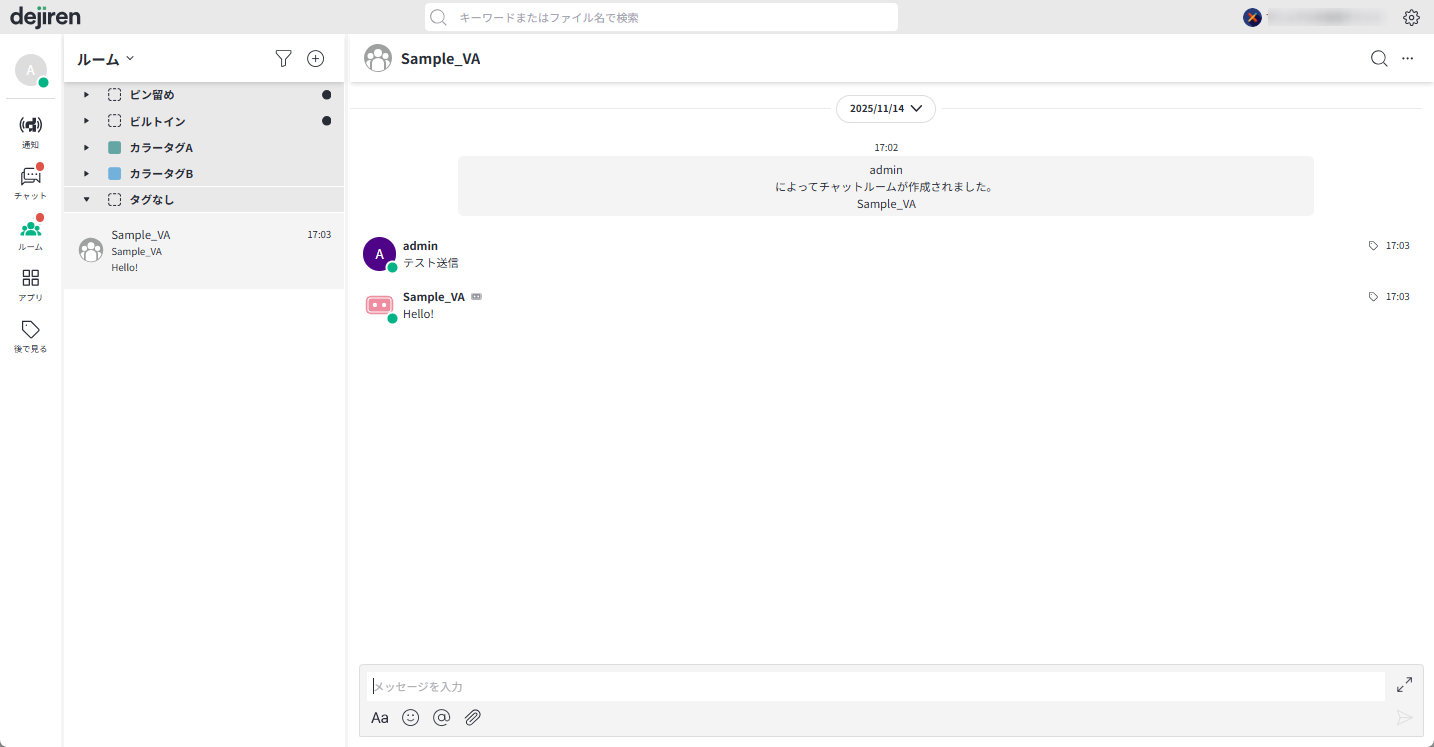
Task: Collapse the タグなし group
Action: 86,199
